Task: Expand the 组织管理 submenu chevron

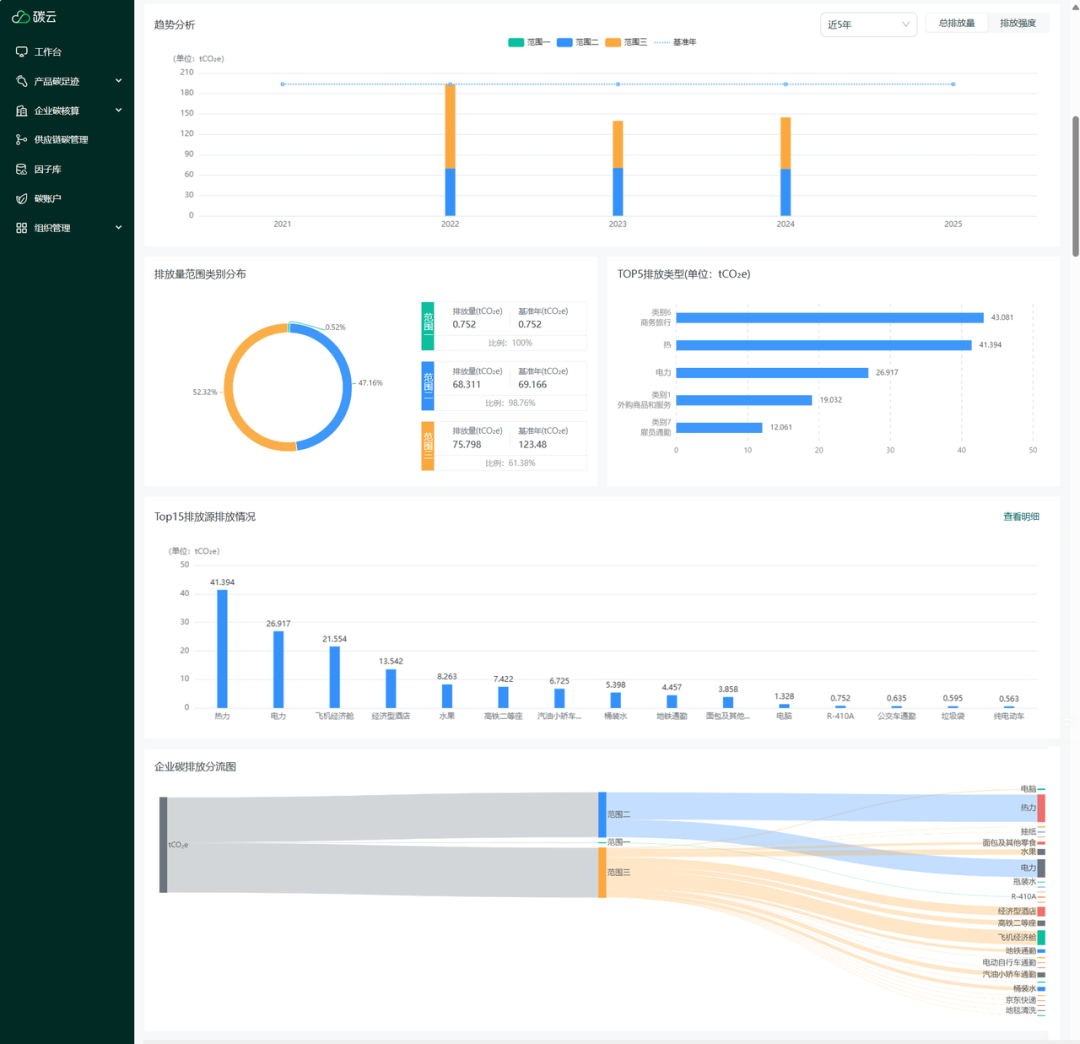Action: [118, 228]
